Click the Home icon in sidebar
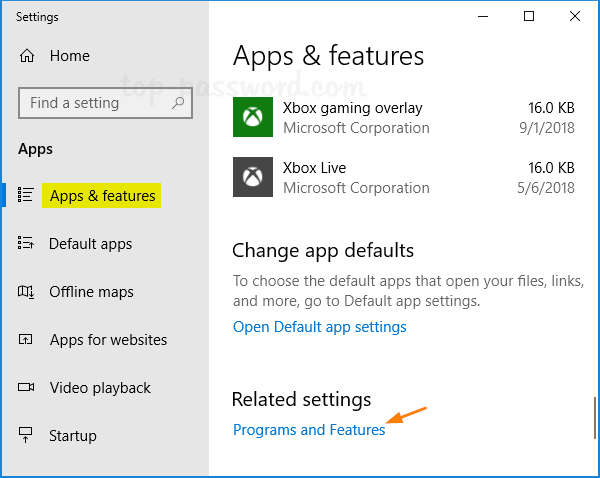 click(x=27, y=56)
